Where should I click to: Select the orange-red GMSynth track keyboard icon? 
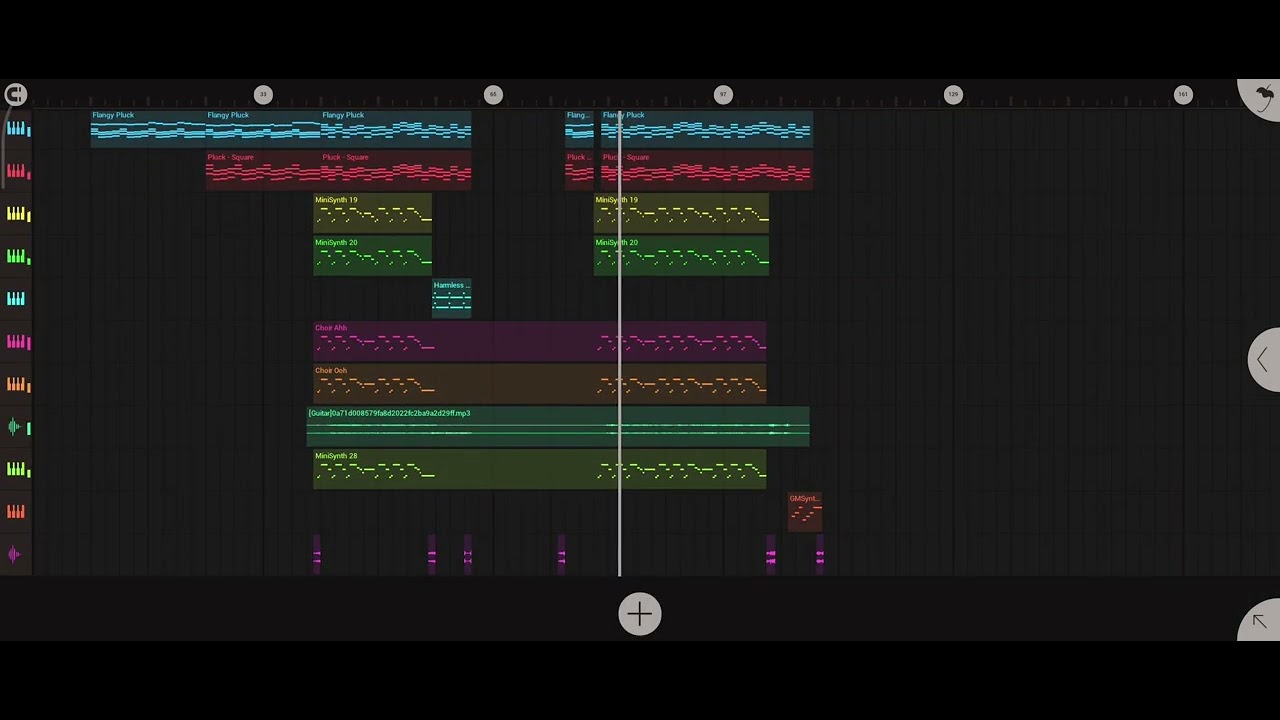[16, 512]
